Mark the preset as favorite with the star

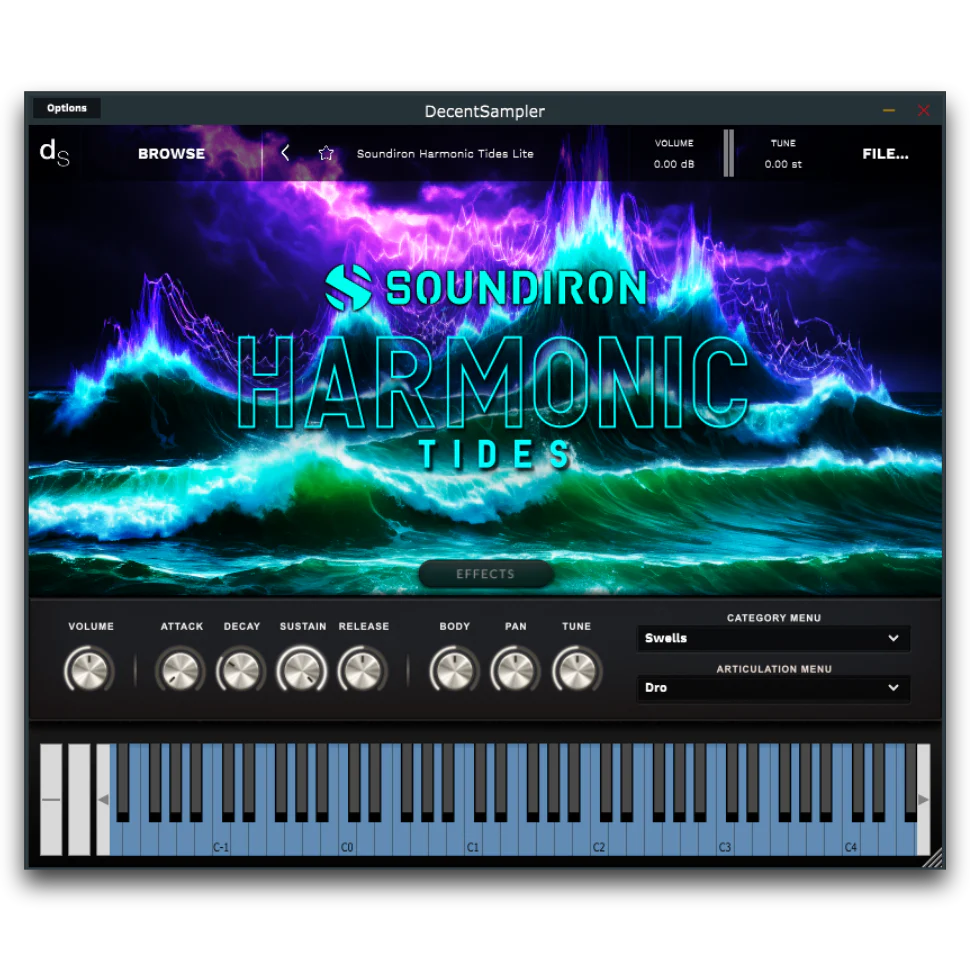[326, 153]
